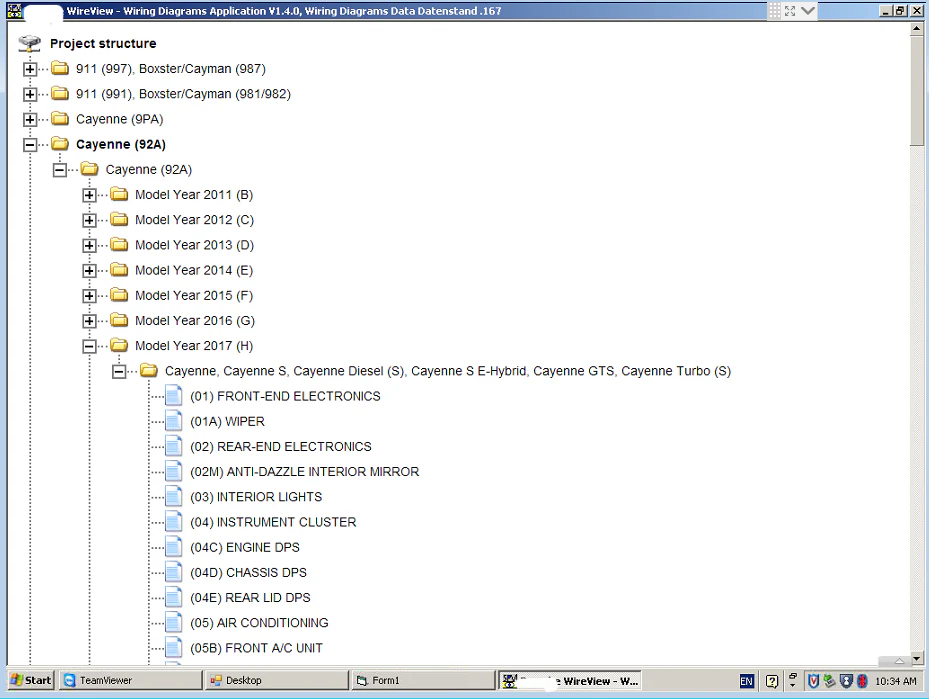
Task: Expand Model Year 2016 (G)
Action: [x=89, y=321]
